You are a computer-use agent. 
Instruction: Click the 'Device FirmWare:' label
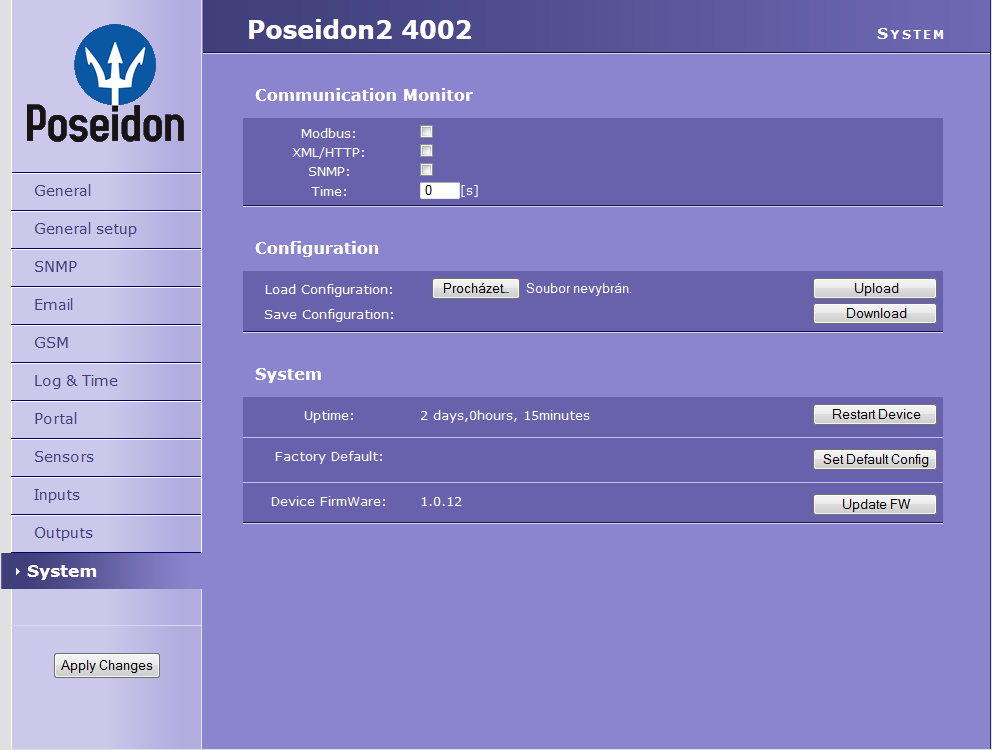[328, 502]
